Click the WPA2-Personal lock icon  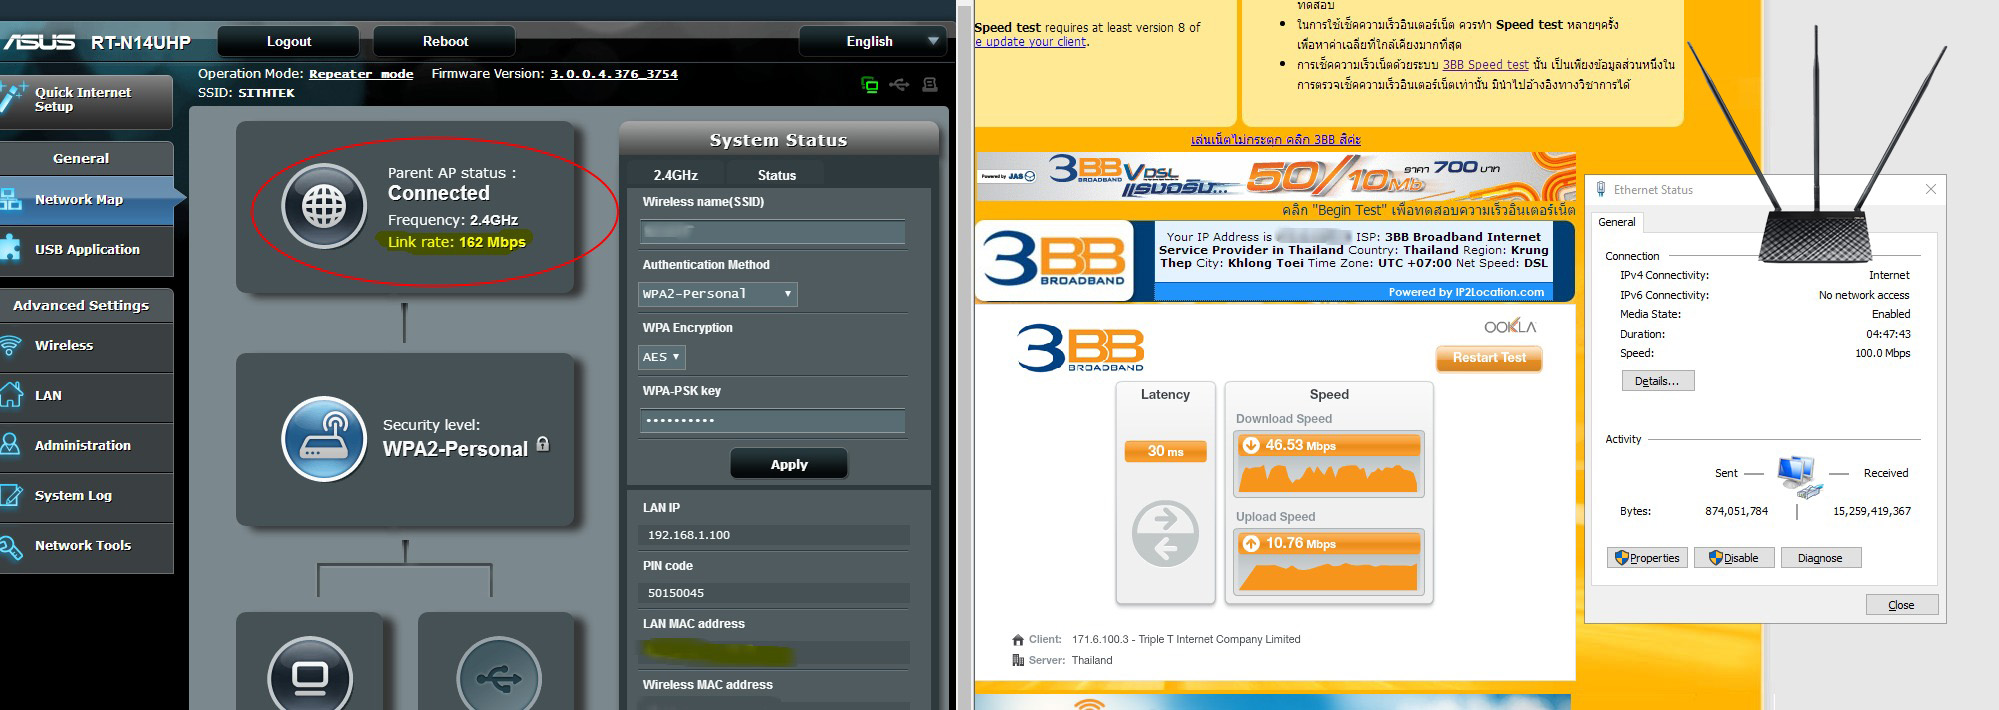tap(543, 443)
